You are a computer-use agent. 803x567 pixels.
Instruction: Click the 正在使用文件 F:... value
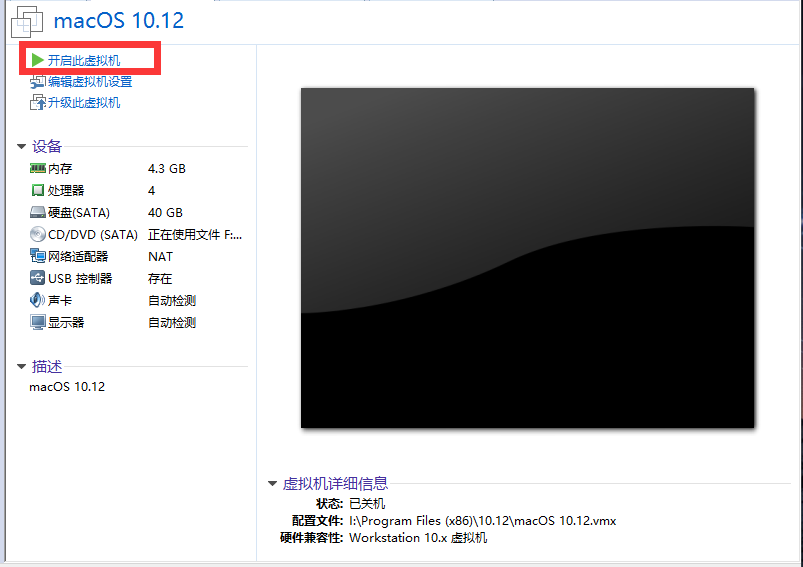pos(195,235)
